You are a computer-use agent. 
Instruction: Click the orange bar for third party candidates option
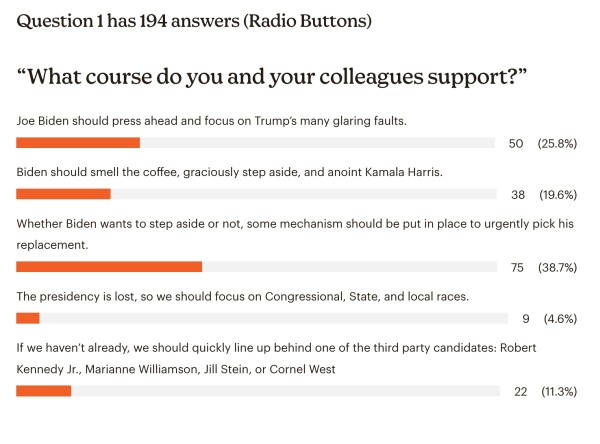(44, 391)
